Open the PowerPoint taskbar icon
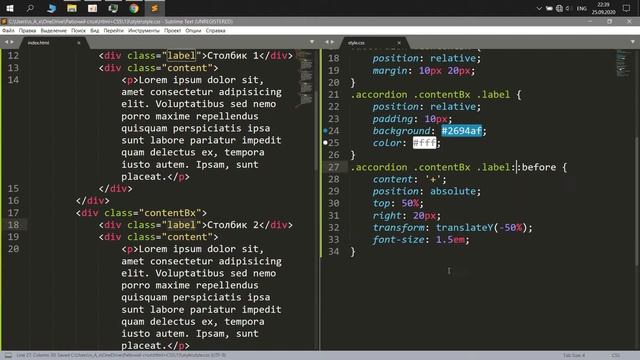The height and width of the screenshot is (360, 640). (x=93, y=8)
